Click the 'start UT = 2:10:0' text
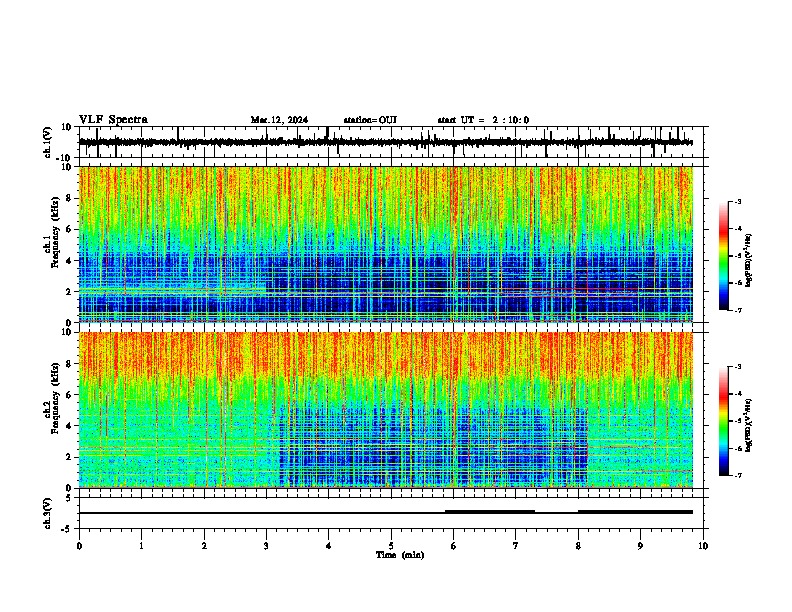 [x=483, y=120]
